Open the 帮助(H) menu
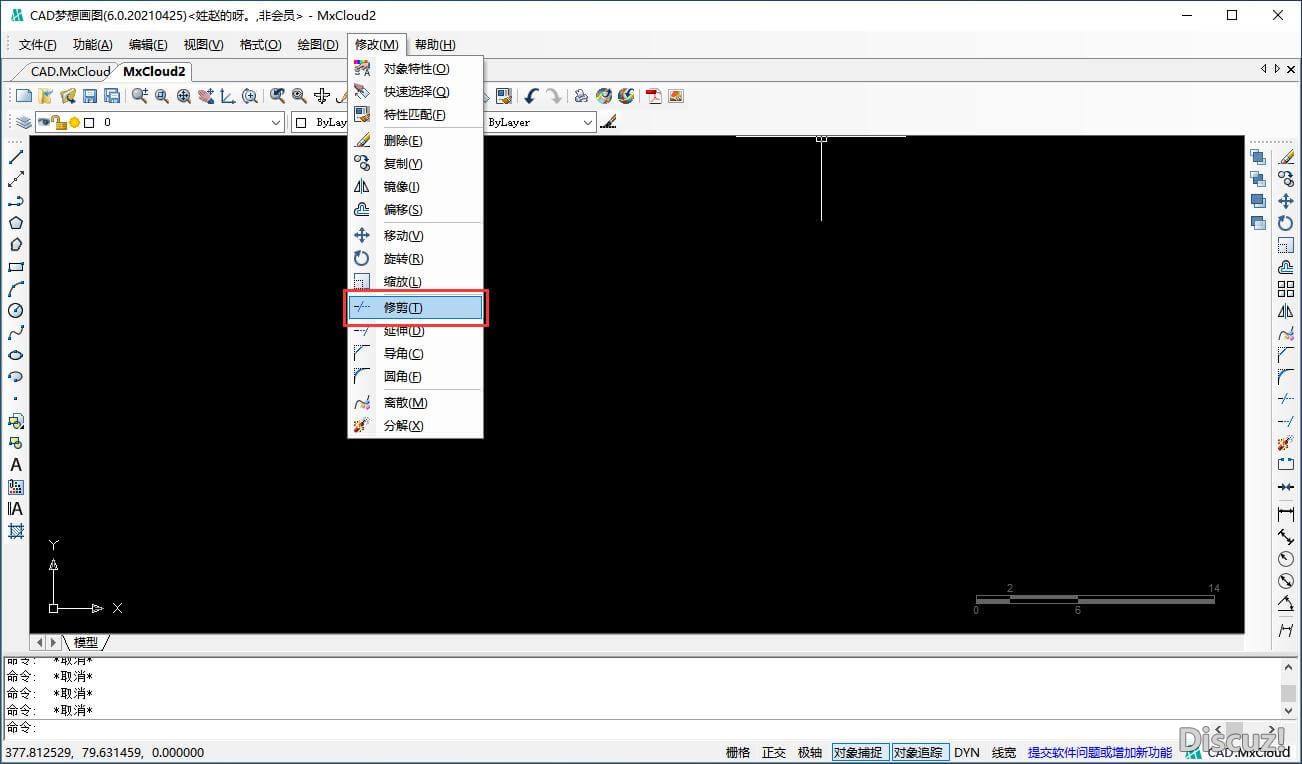The image size is (1302, 764). pos(435,45)
